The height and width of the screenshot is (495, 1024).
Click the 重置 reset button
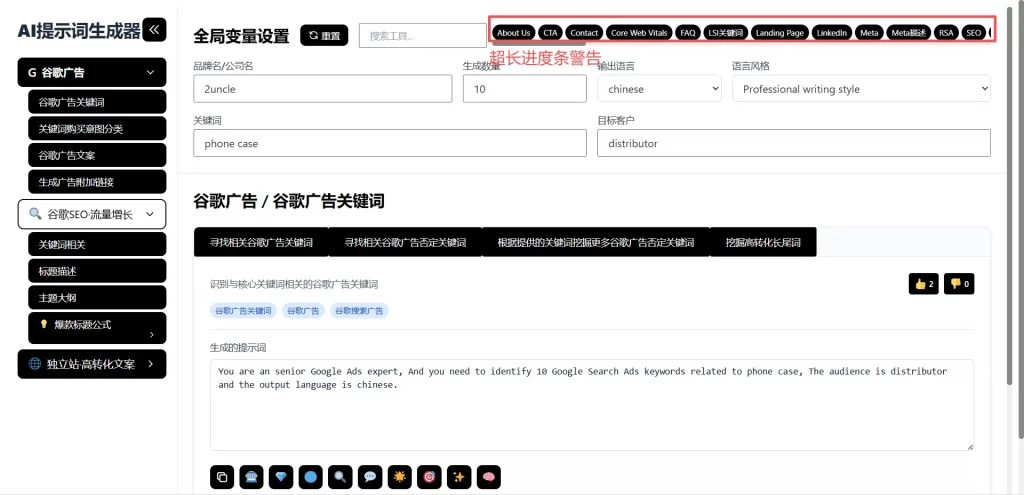coord(324,36)
